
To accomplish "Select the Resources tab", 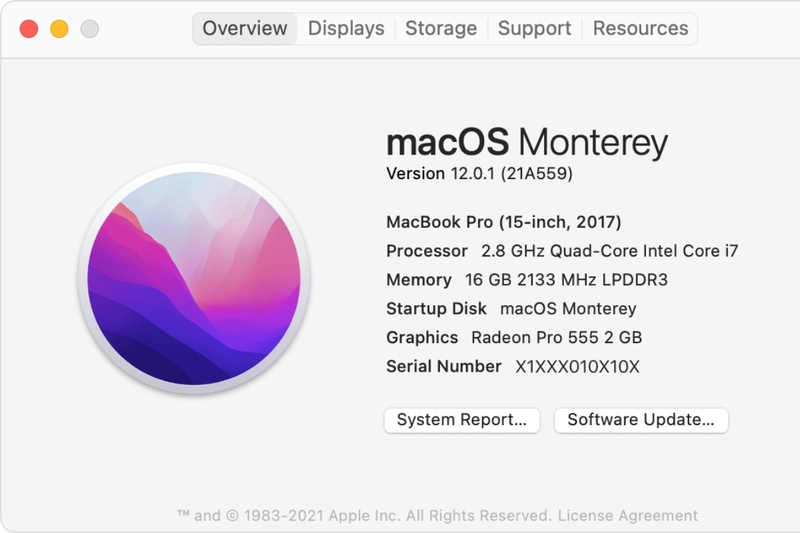I will tap(640, 29).
